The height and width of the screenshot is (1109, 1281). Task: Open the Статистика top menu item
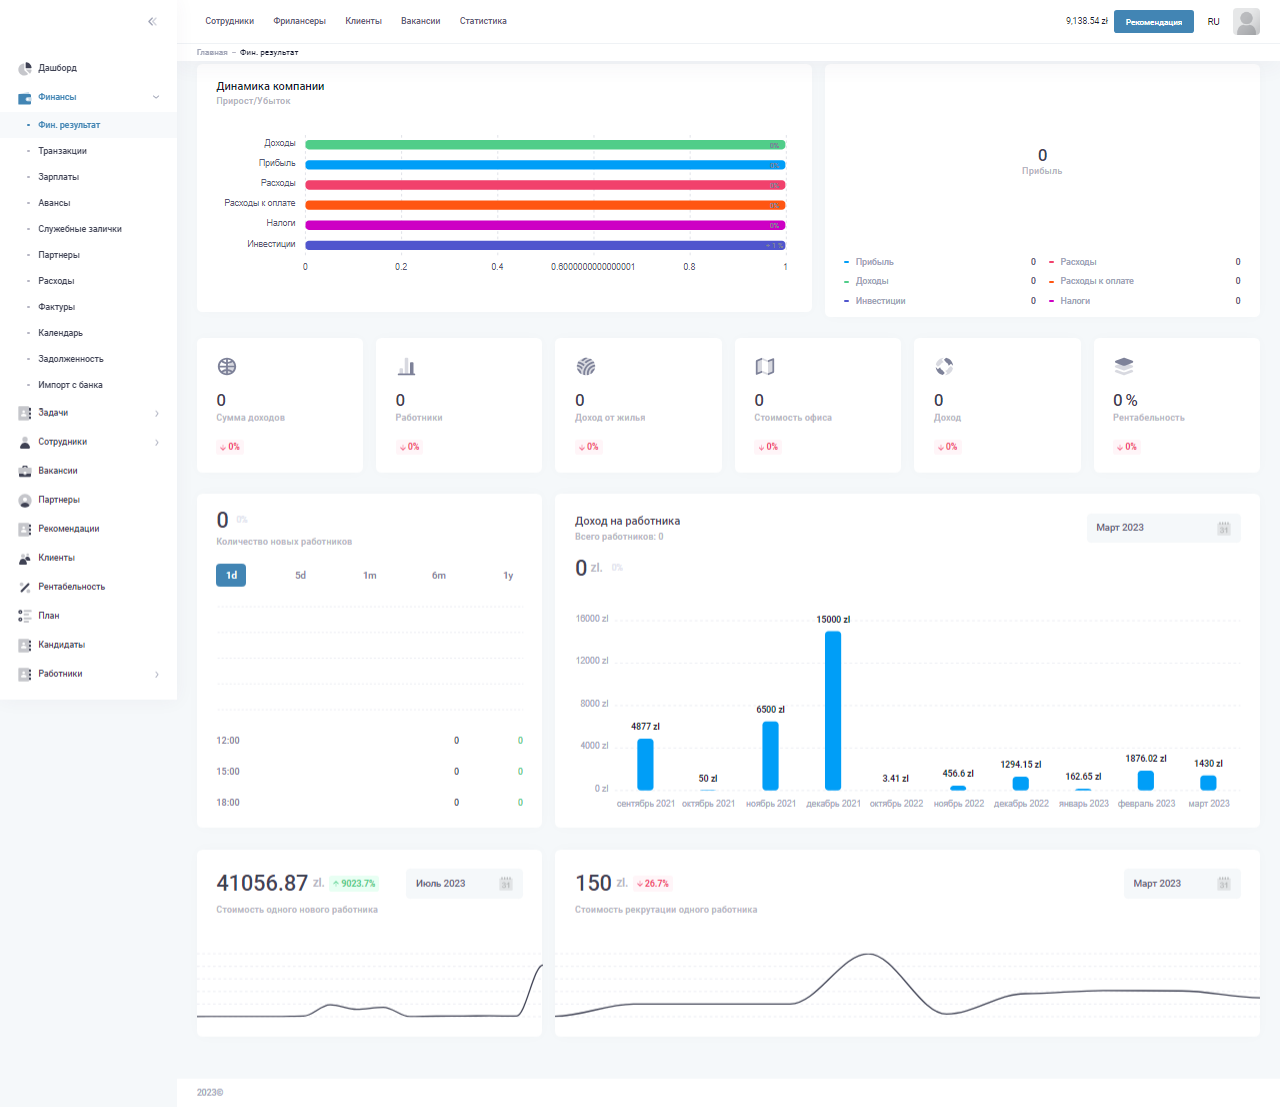483,21
